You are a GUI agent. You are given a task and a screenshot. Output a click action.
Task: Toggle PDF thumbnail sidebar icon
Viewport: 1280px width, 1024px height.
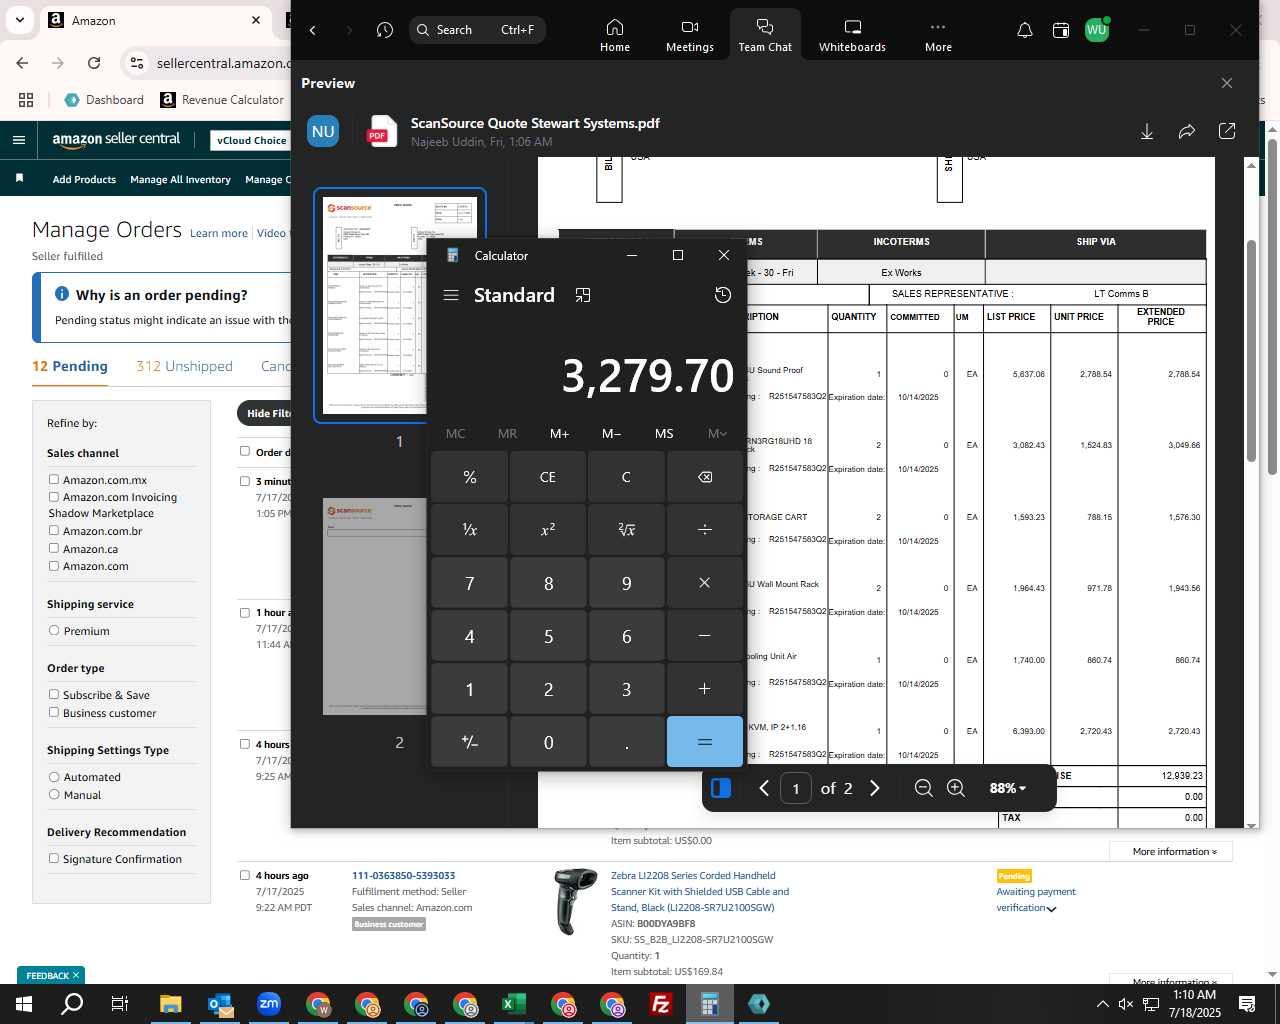[x=721, y=788]
